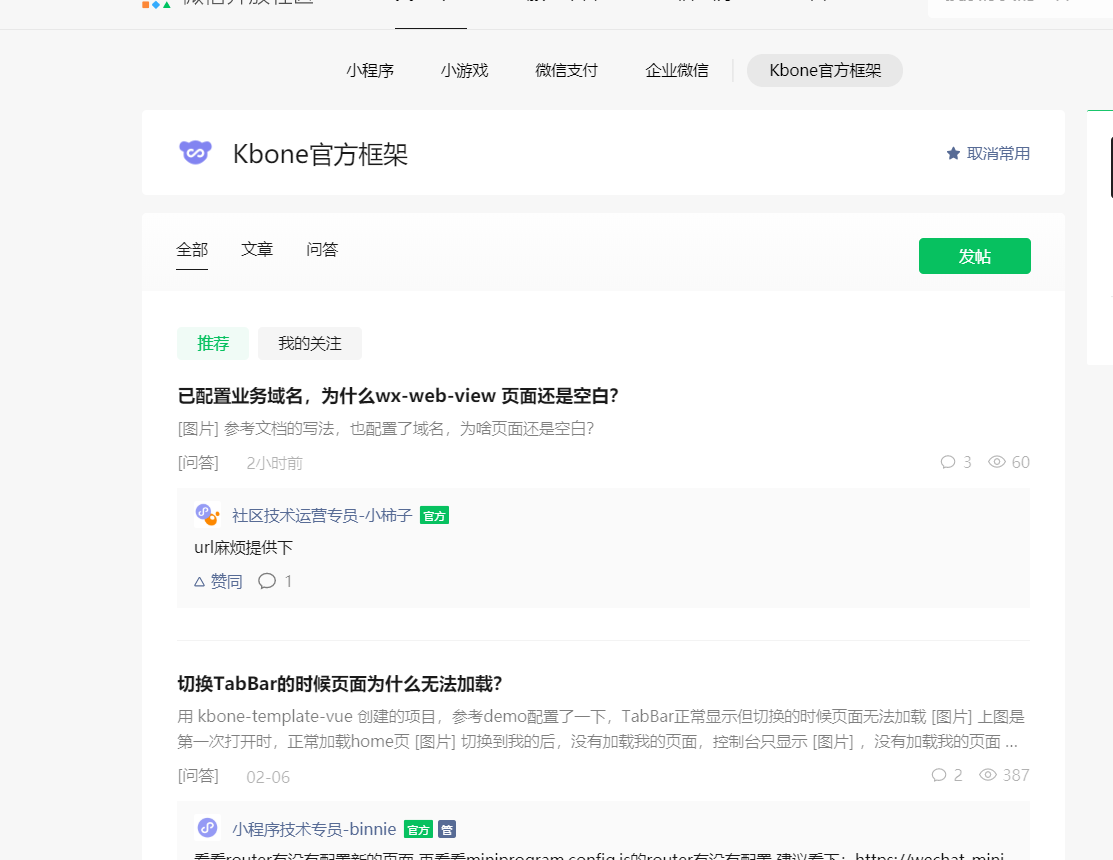Screen dimensions: 1113x860
Task: Click the eye icon showing 387
Action: 987,775
